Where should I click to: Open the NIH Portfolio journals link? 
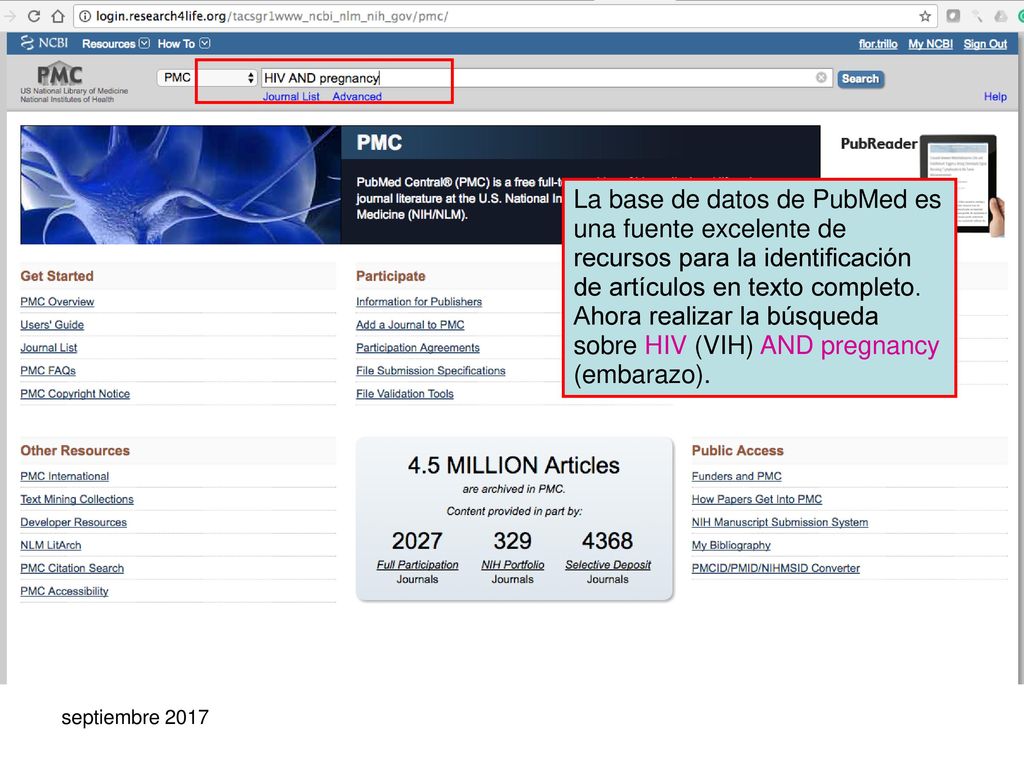[x=513, y=565]
